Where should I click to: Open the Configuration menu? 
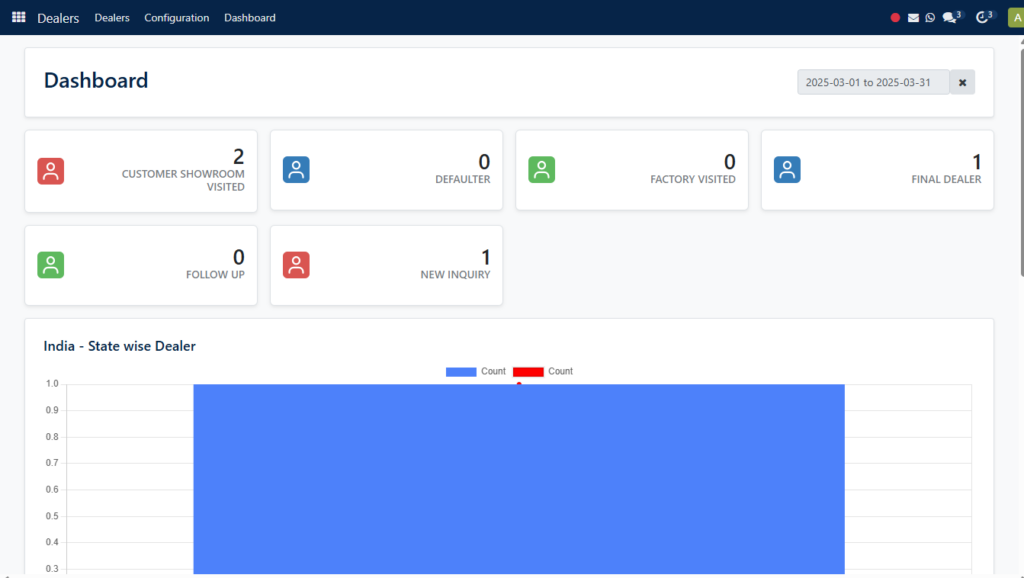[176, 18]
